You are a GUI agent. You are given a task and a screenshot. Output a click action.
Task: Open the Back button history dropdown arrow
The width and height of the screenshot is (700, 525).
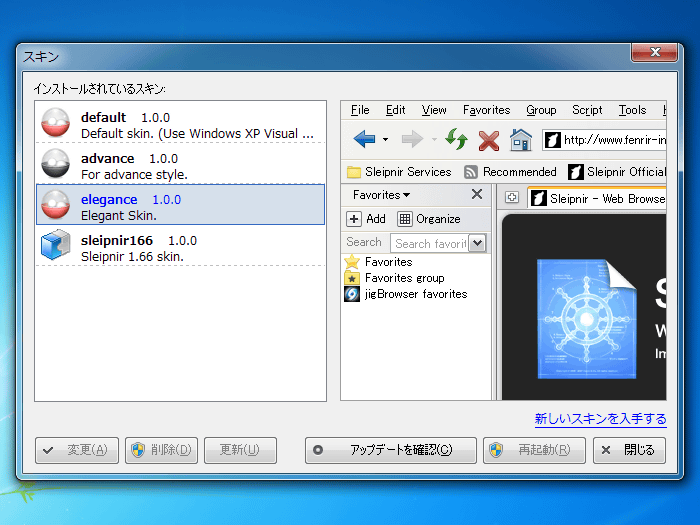[385, 140]
